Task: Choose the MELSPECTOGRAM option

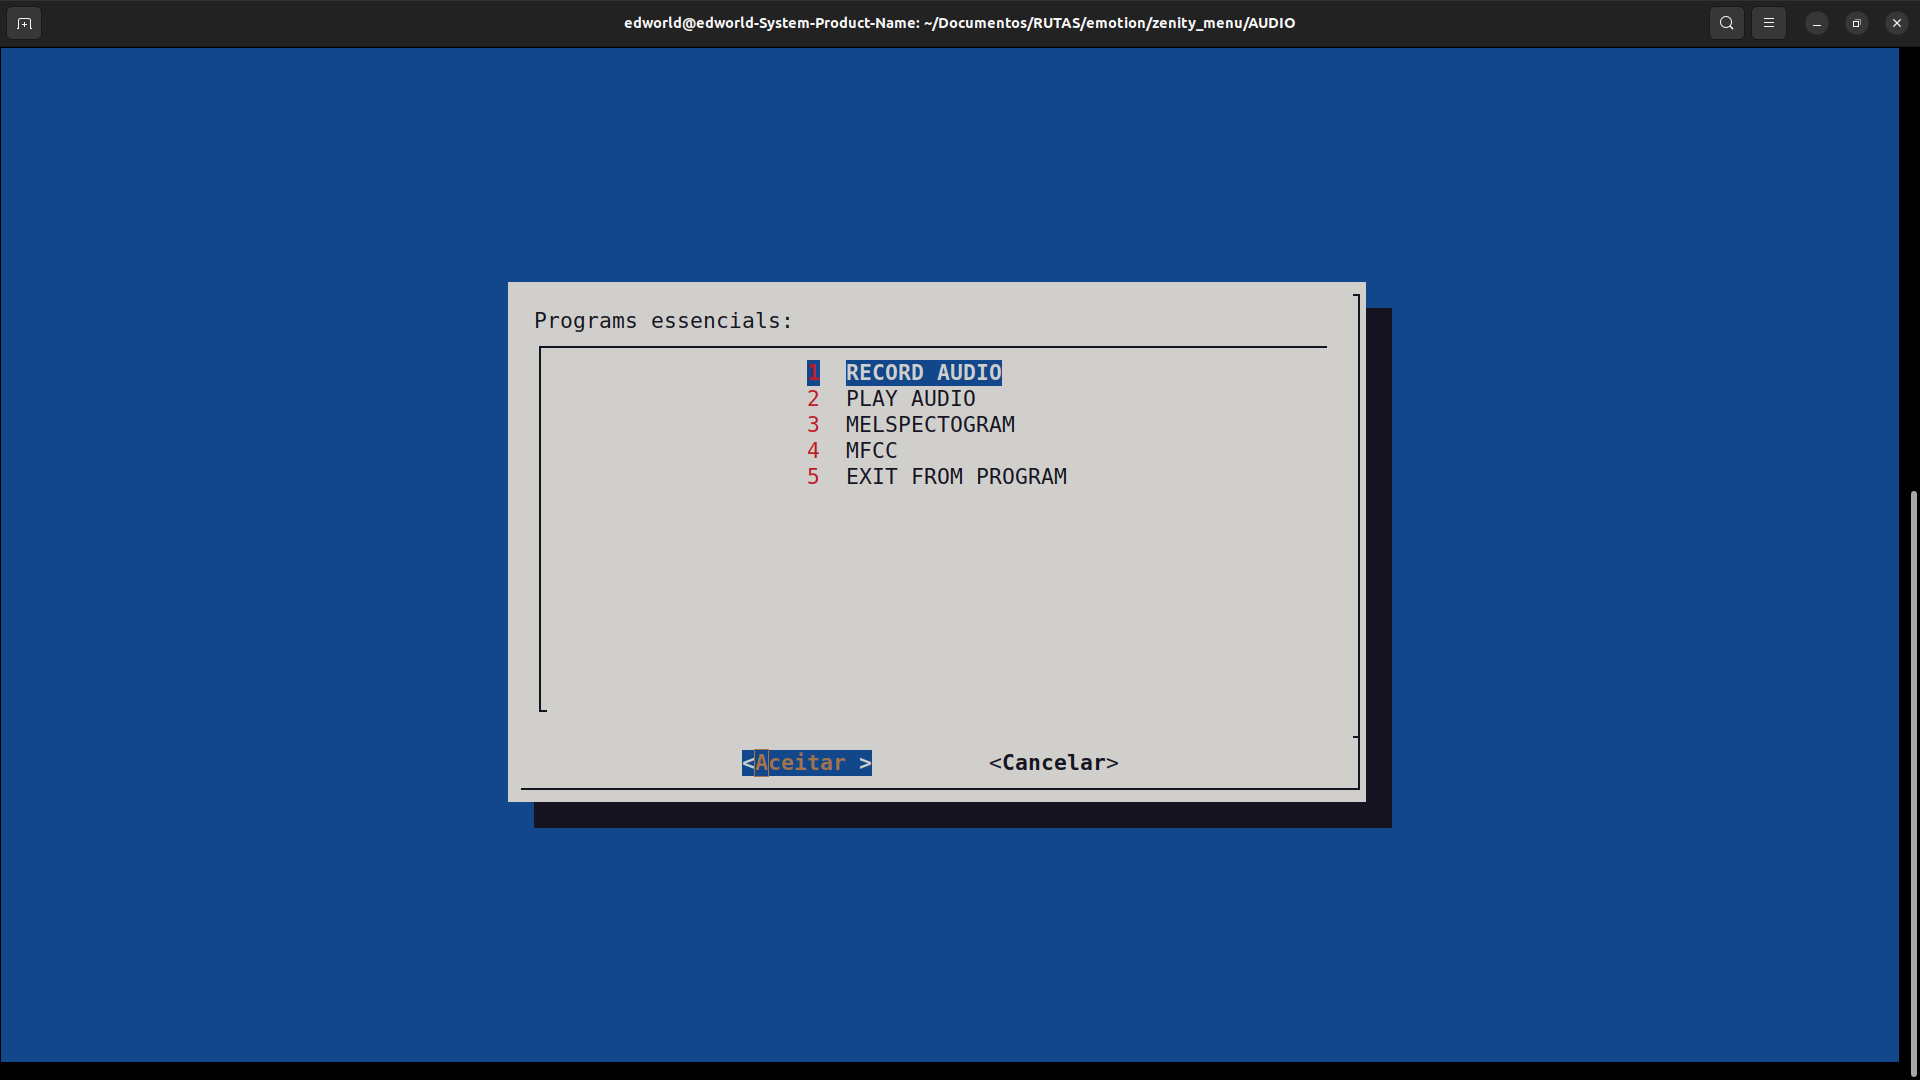Action: pos(930,425)
